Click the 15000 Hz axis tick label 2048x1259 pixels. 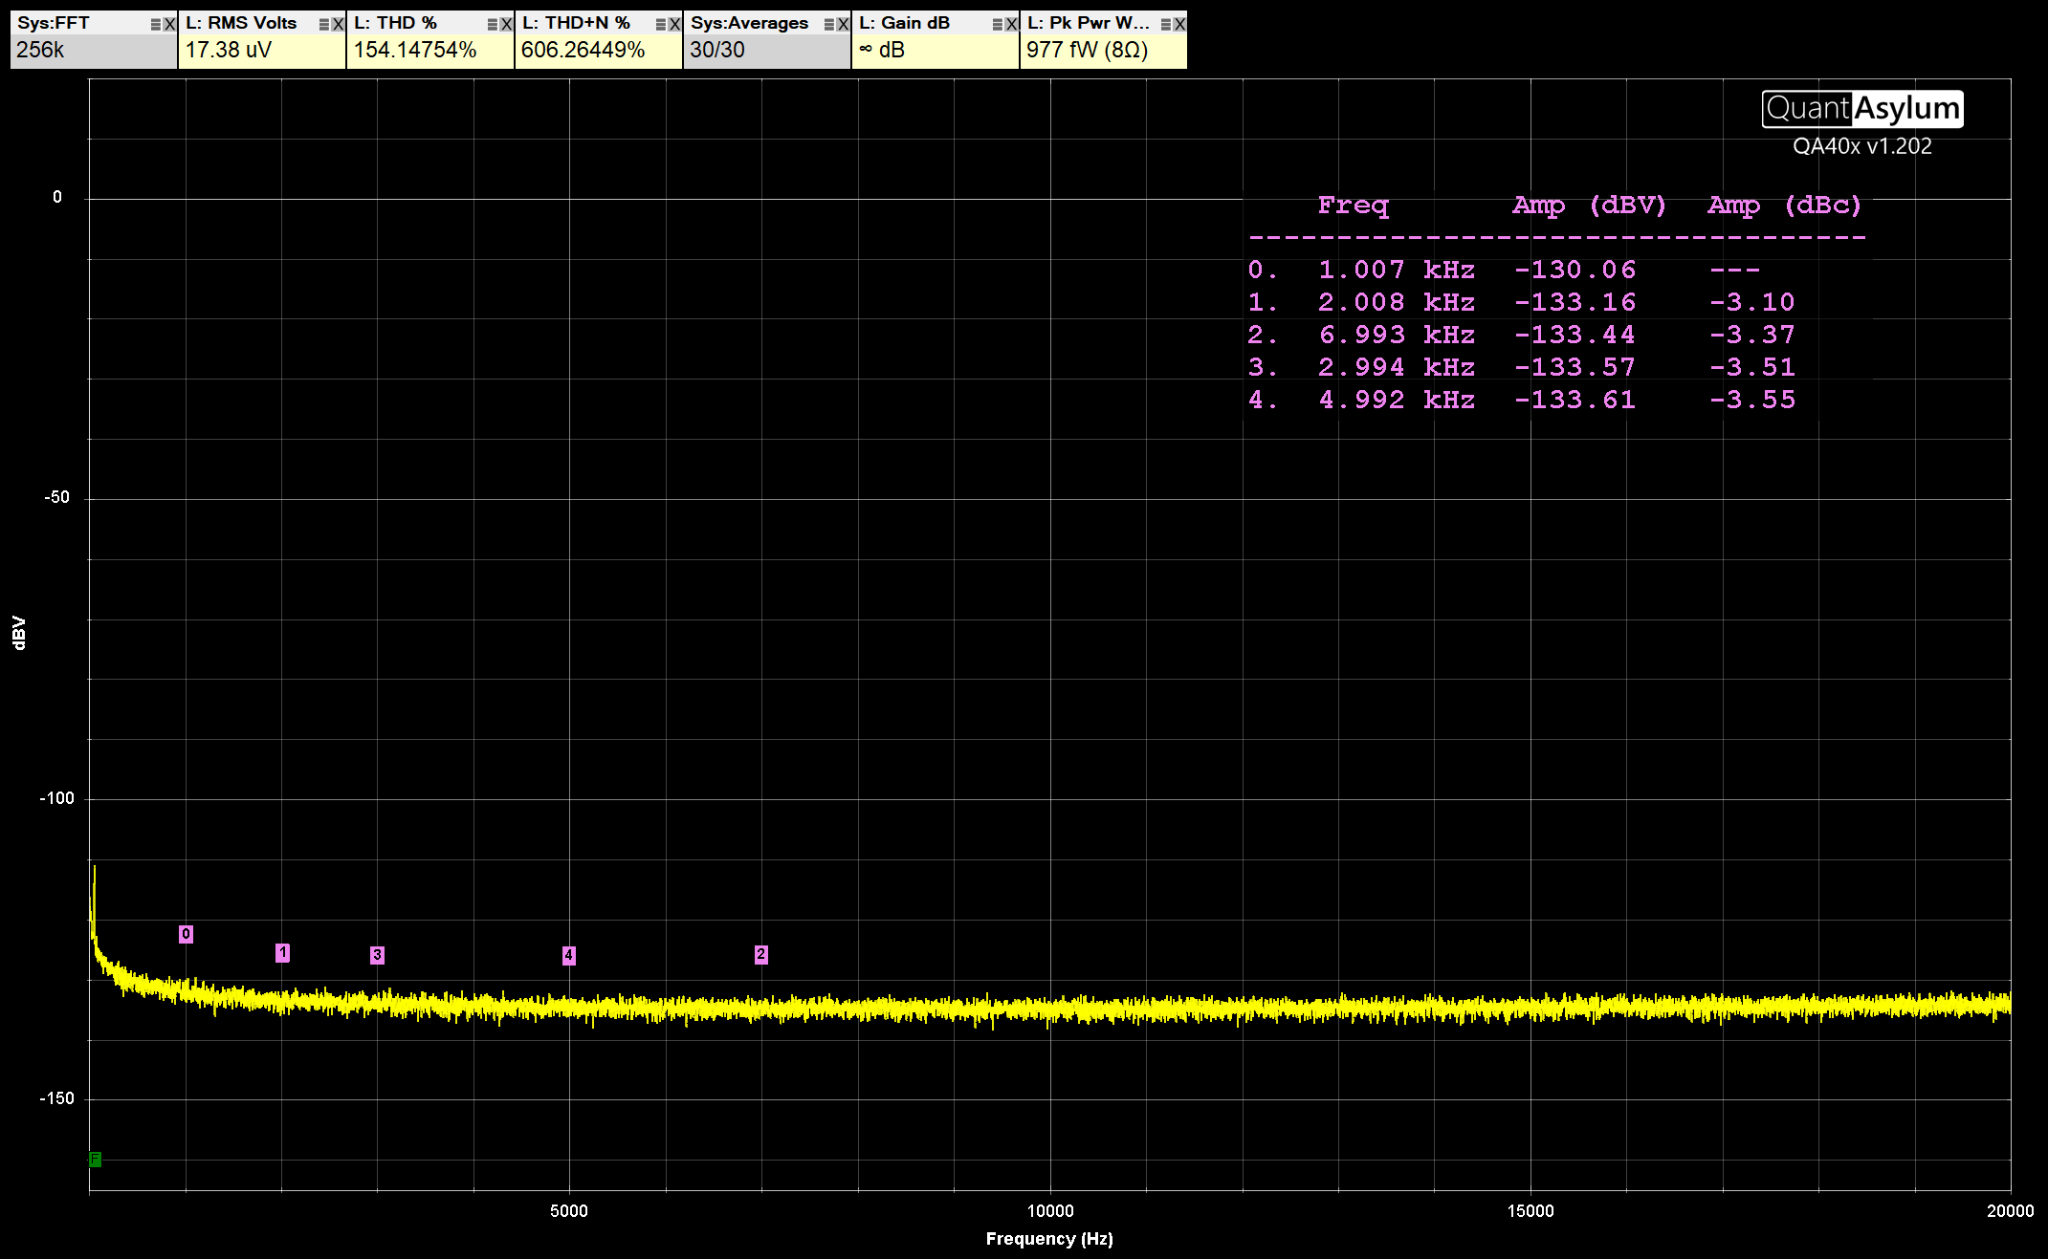tap(1530, 1211)
